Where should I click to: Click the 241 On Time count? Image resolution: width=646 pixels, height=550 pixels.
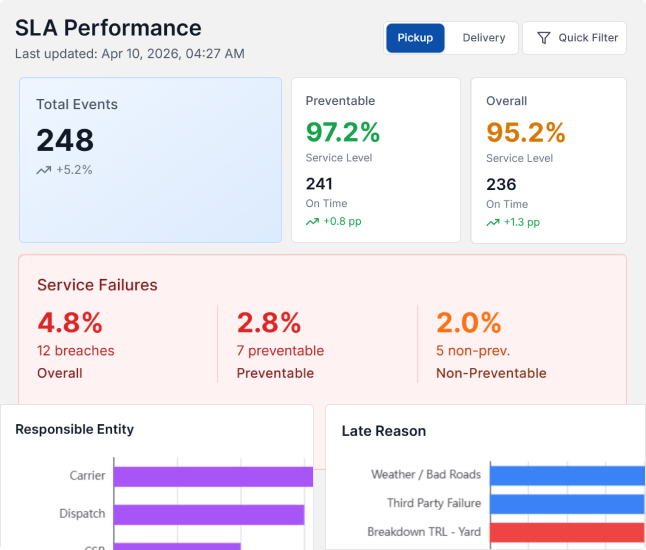(319, 184)
